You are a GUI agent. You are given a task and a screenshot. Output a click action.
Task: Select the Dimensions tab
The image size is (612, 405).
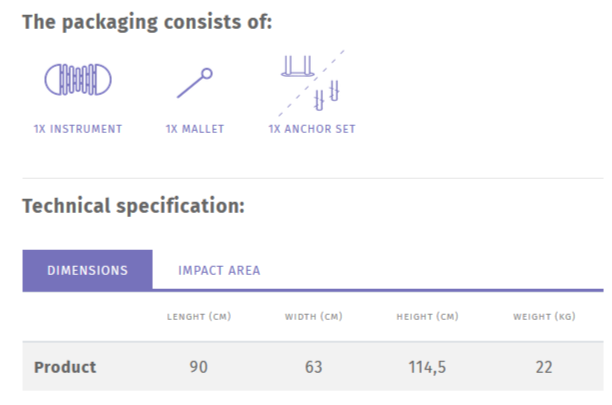tap(88, 270)
